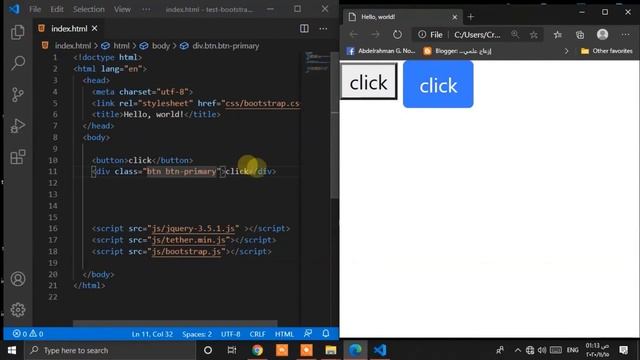
Task: Refresh the browser page
Action: (x=397, y=35)
